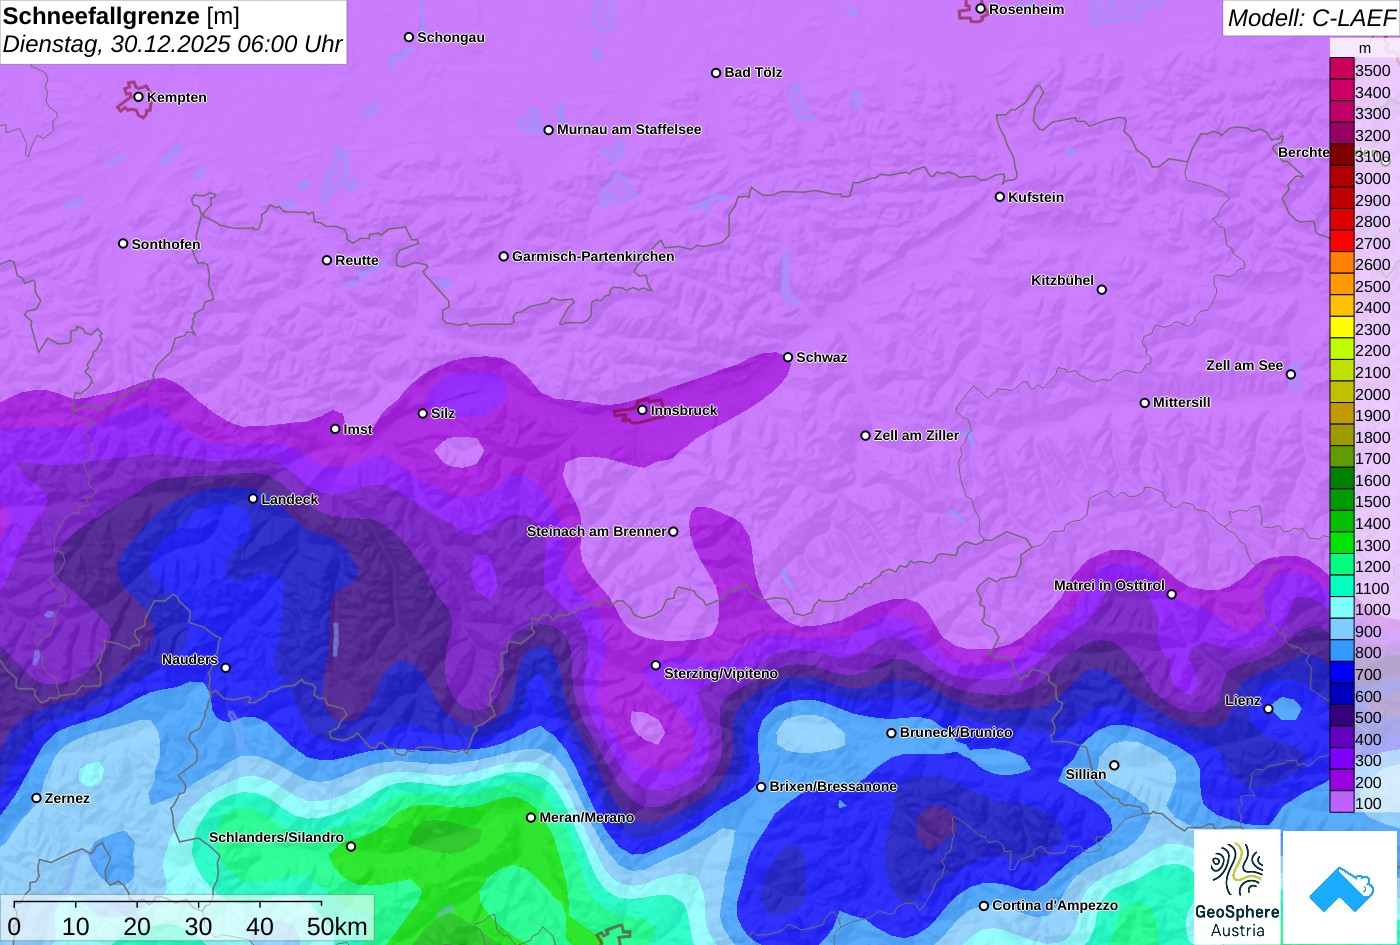Click the Imst location dot
1400x945 pixels.
point(335,429)
